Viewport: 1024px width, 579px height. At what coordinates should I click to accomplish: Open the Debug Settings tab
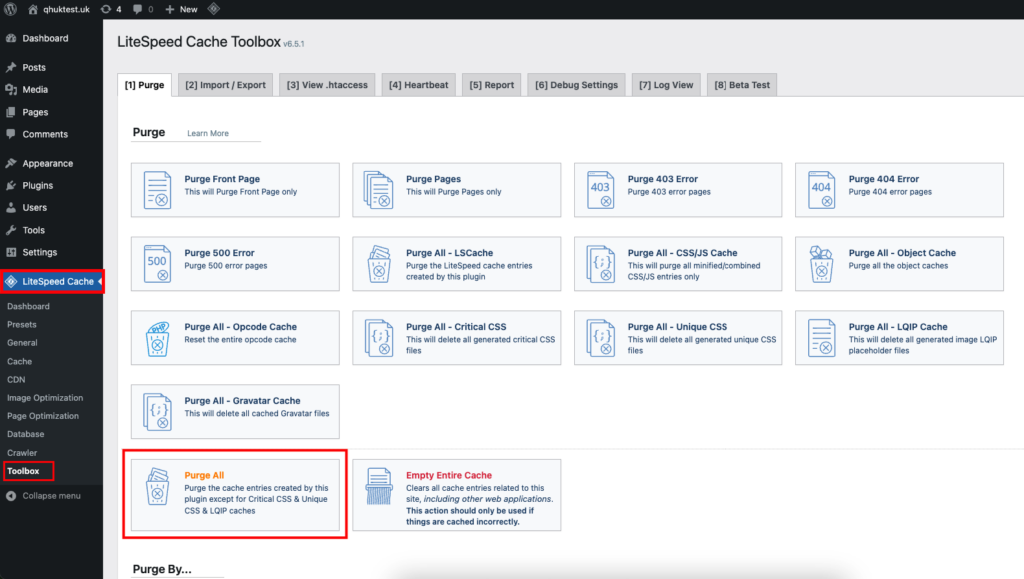point(576,85)
